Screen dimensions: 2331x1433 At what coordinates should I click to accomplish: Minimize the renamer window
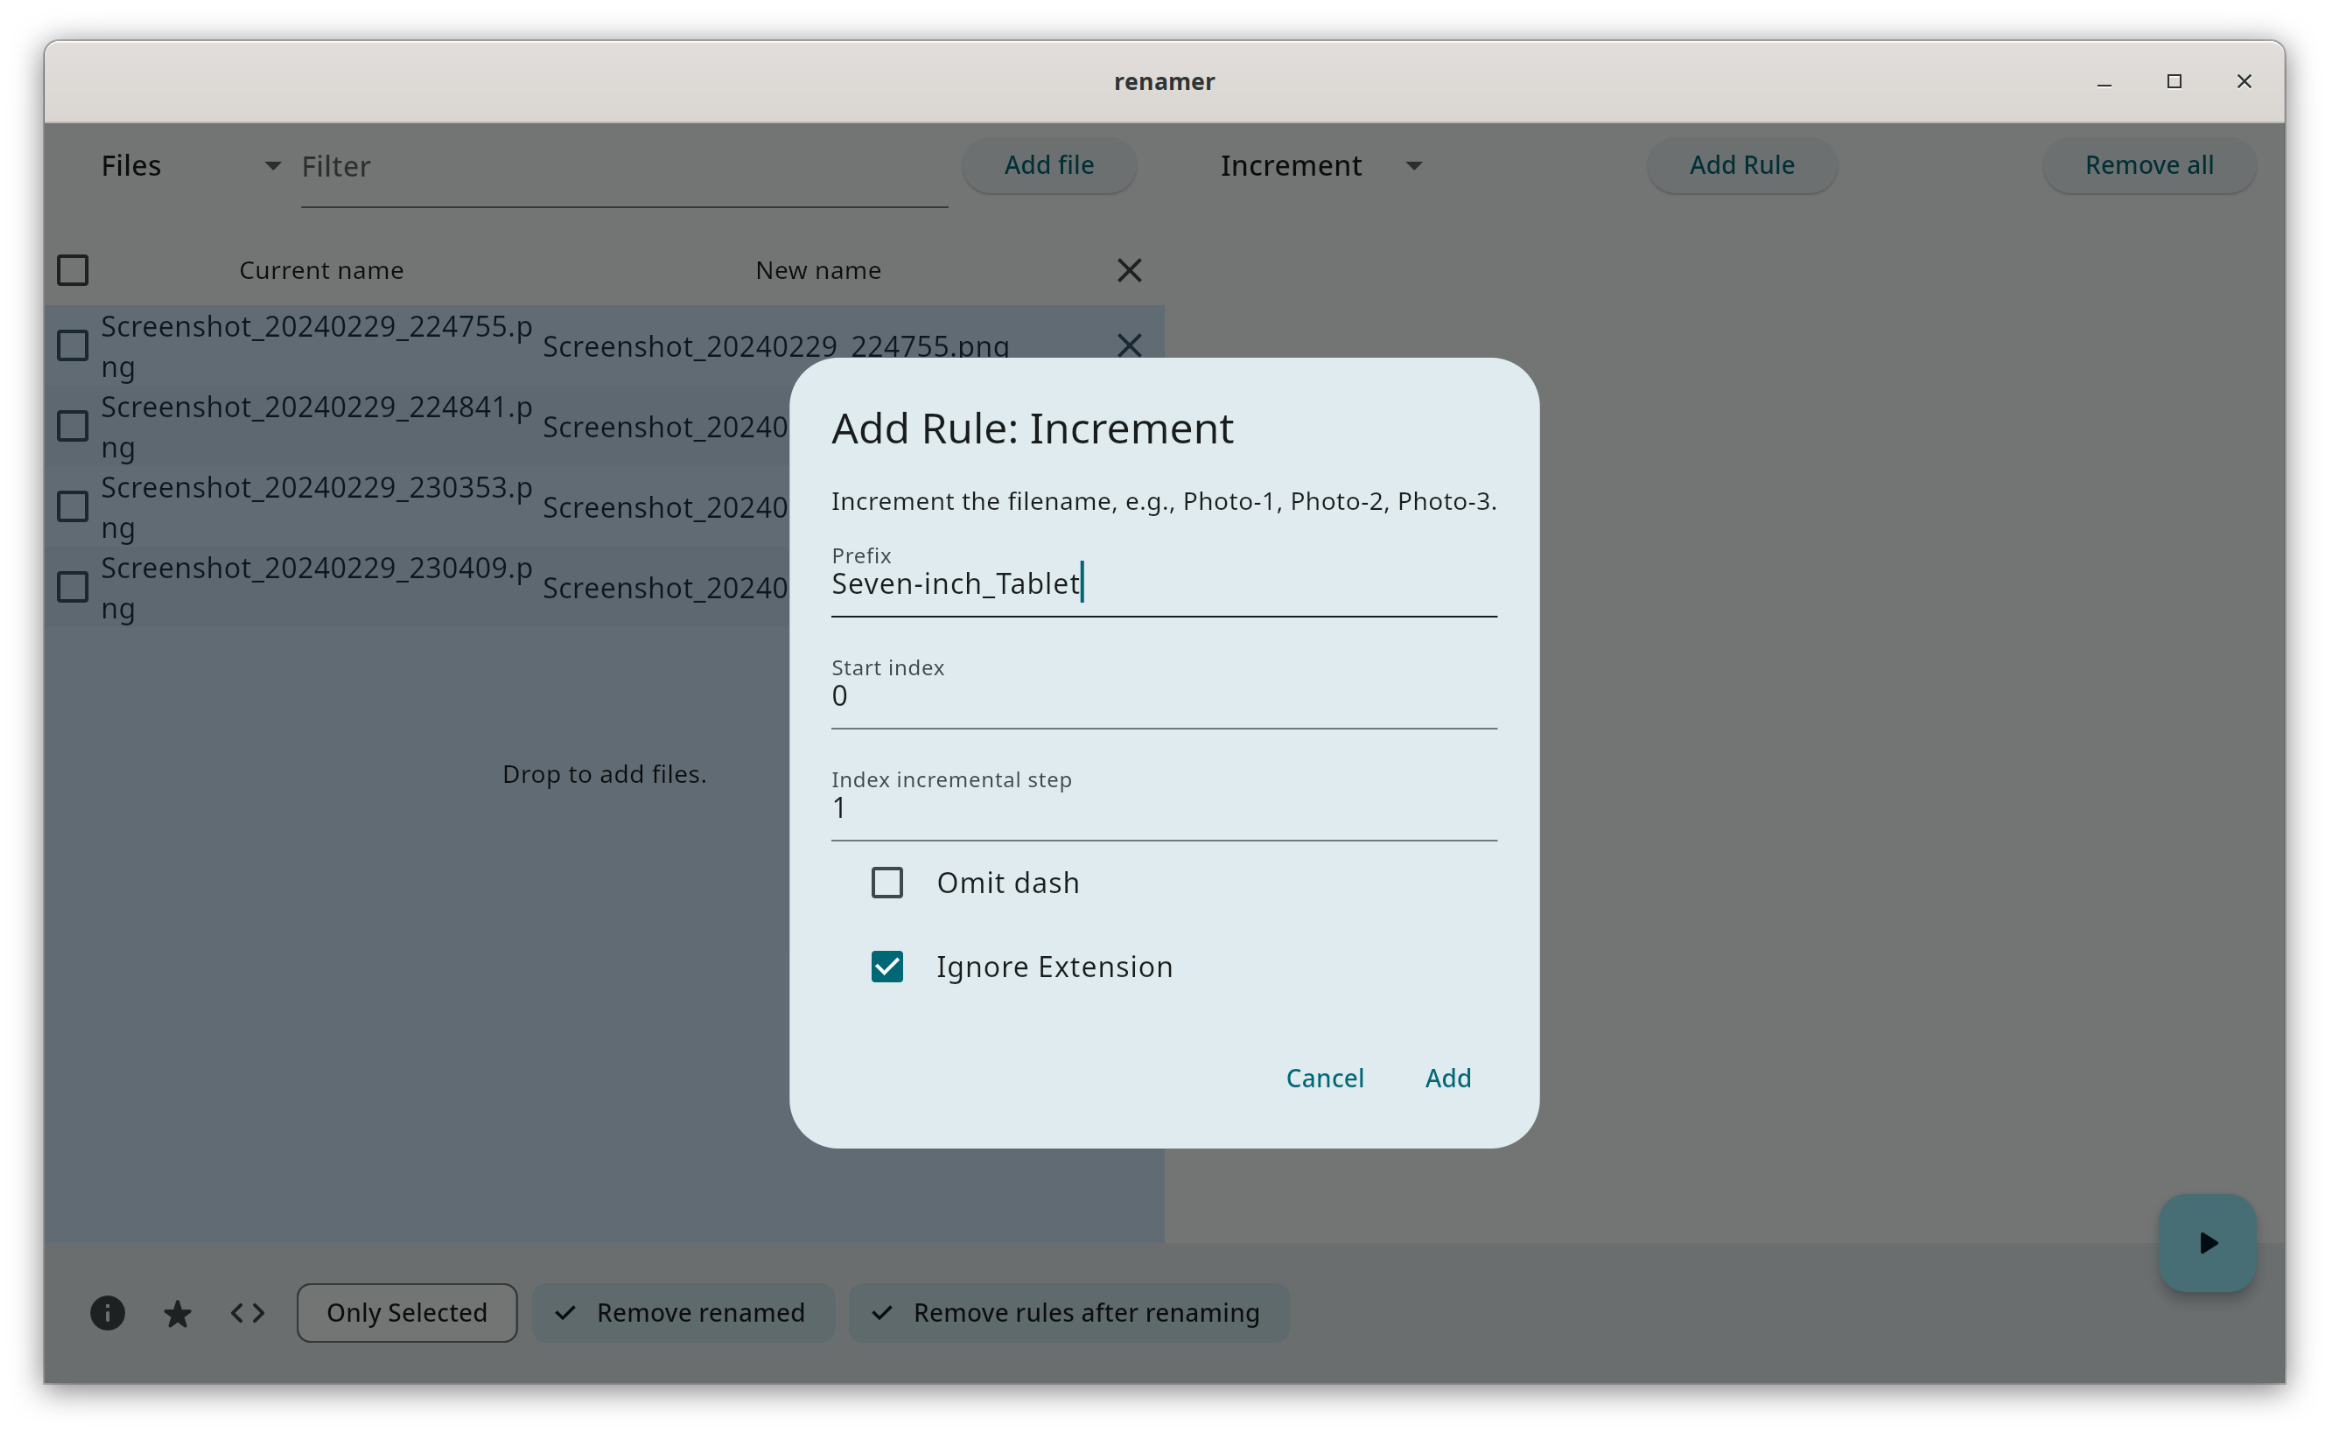click(2104, 82)
